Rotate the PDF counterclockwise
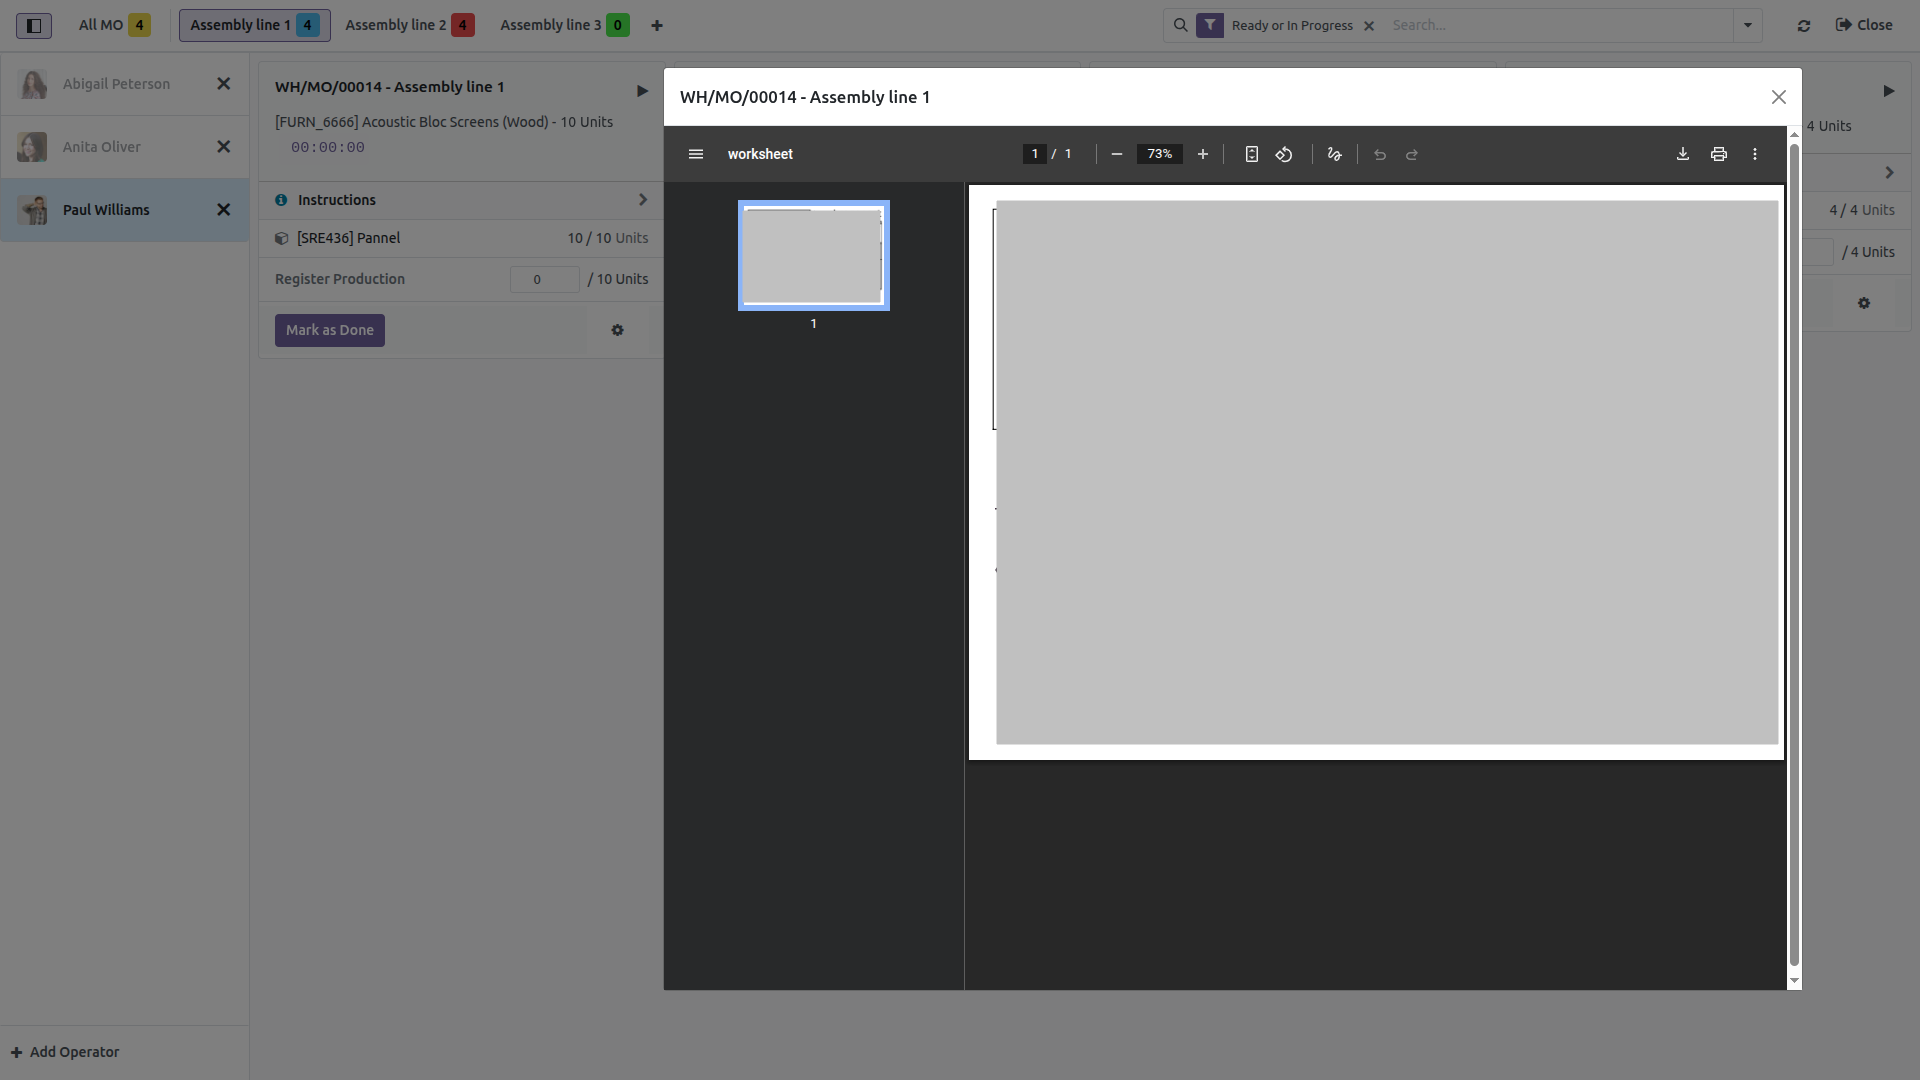The width and height of the screenshot is (1920, 1080). 1284,154
